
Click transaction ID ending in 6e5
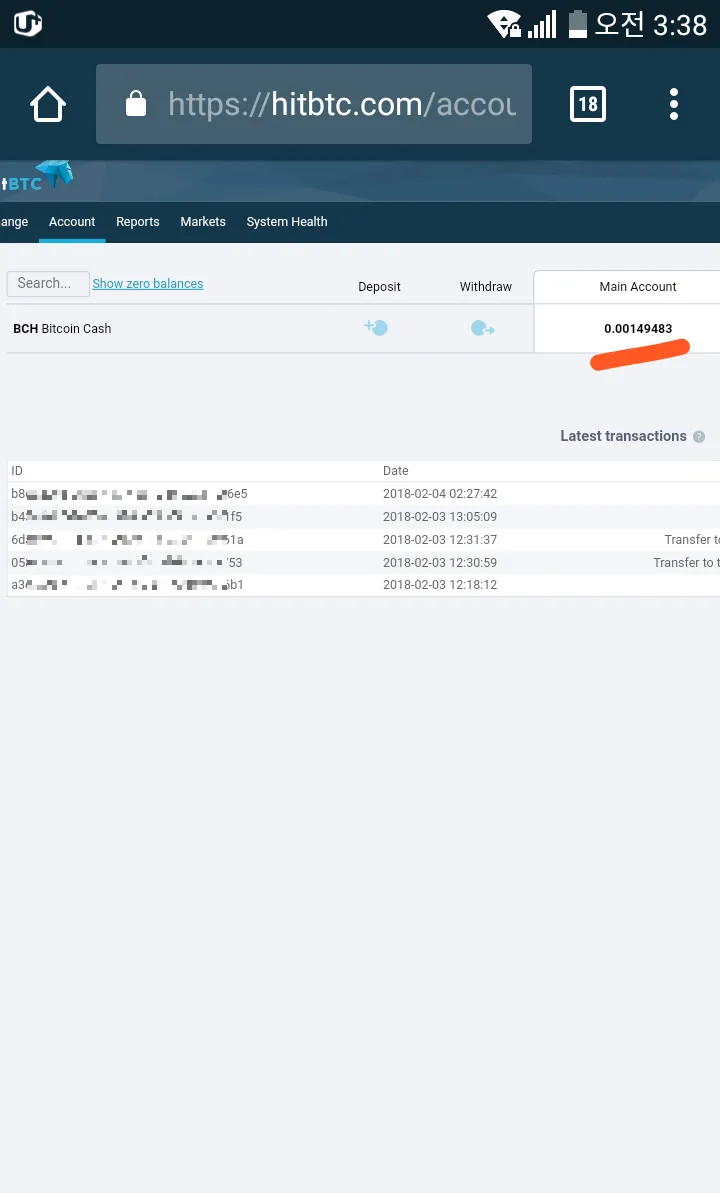click(129, 494)
